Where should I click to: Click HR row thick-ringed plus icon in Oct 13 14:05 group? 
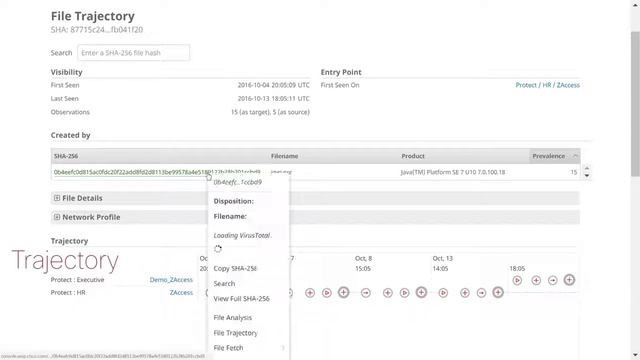[498, 292]
